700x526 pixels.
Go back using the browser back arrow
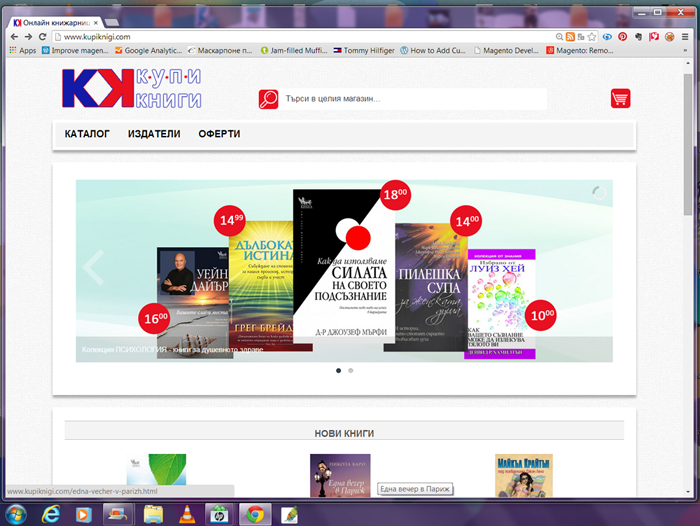pos(14,37)
